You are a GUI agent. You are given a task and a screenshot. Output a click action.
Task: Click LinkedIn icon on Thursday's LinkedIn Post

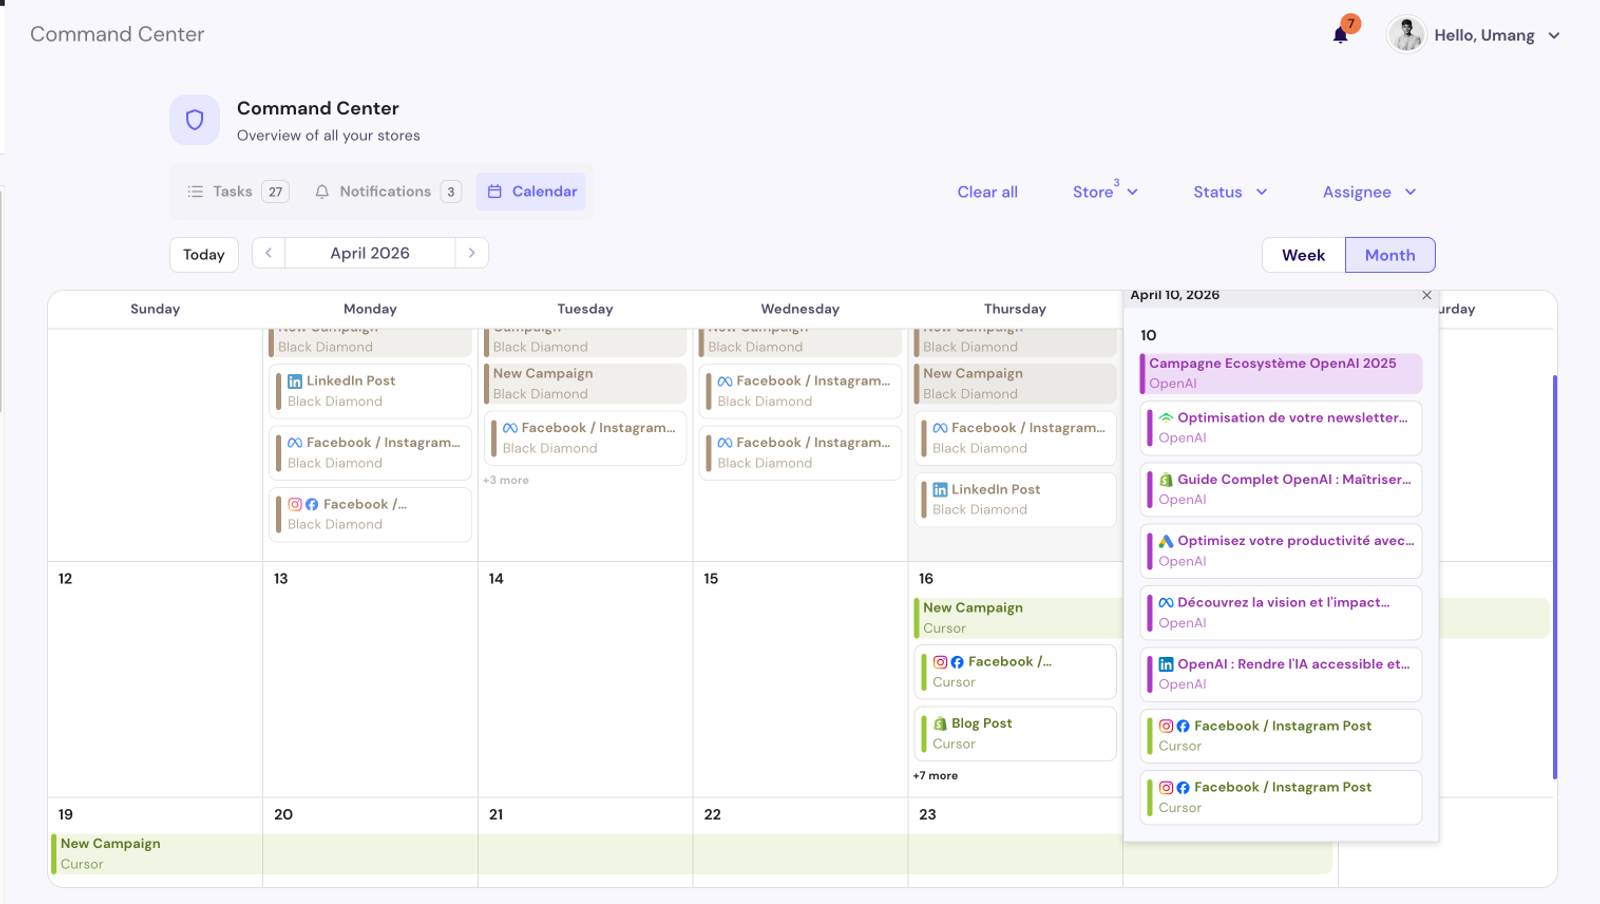pyautogui.click(x=940, y=490)
